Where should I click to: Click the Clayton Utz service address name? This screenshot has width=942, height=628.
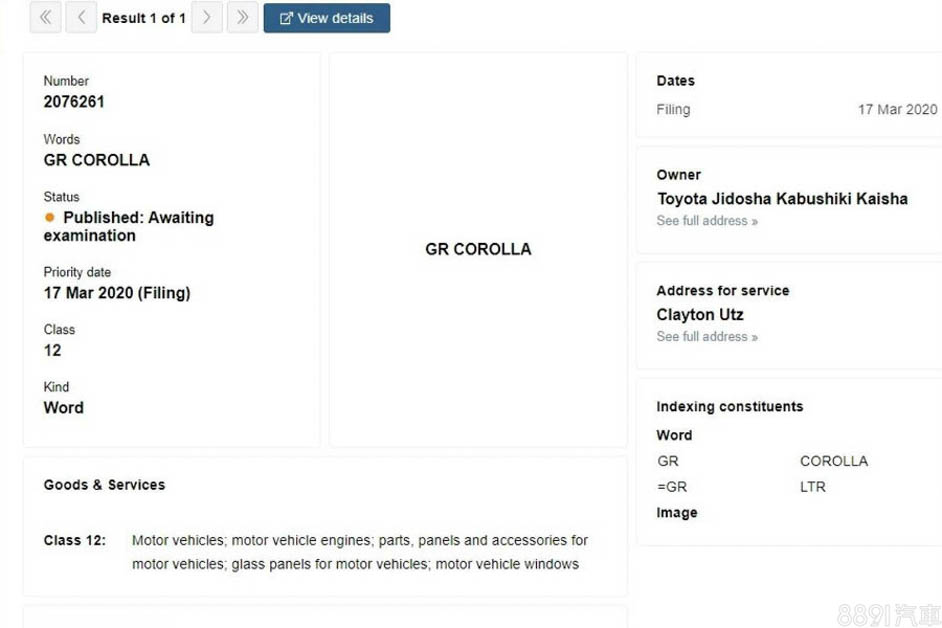[700, 315]
